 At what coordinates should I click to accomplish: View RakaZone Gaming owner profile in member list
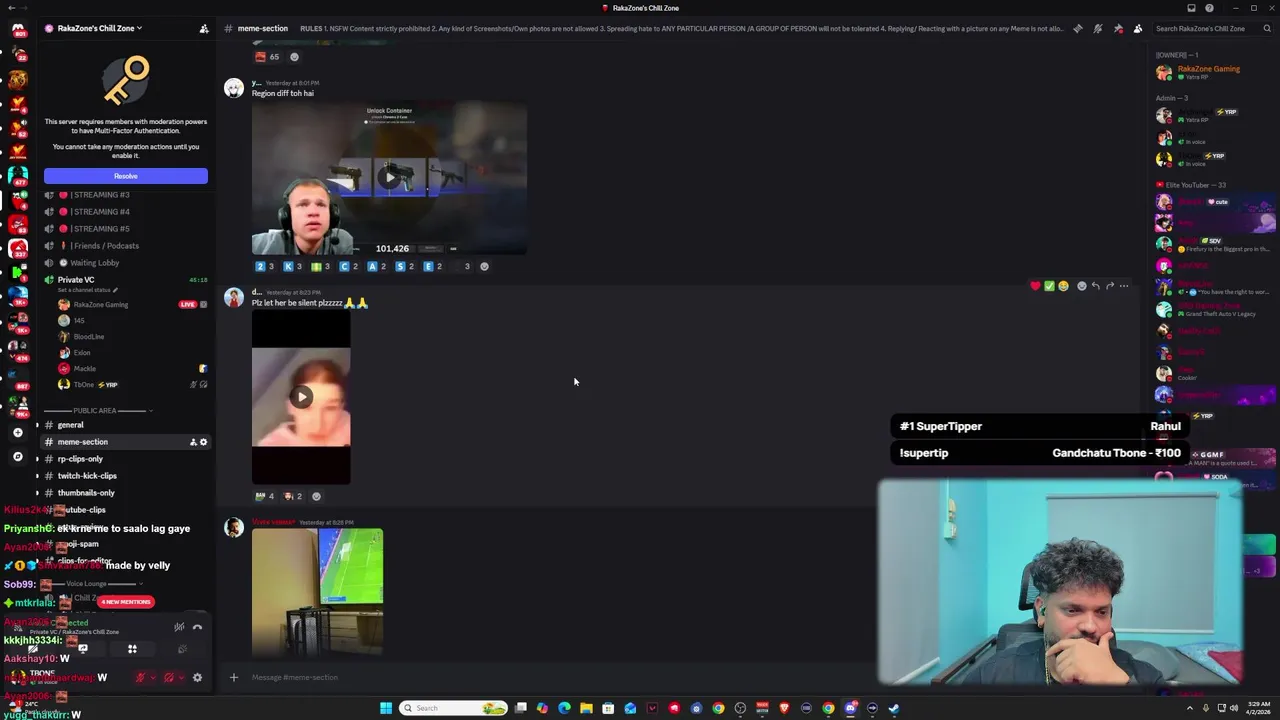tap(1209, 72)
